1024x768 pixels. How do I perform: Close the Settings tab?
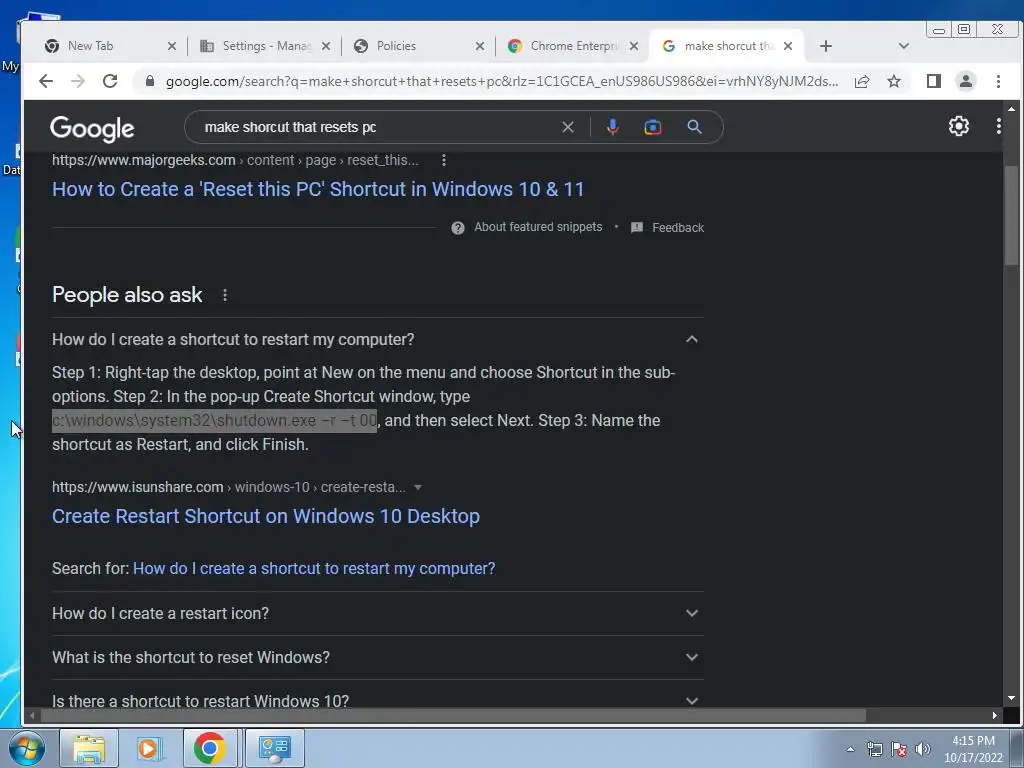pos(326,46)
